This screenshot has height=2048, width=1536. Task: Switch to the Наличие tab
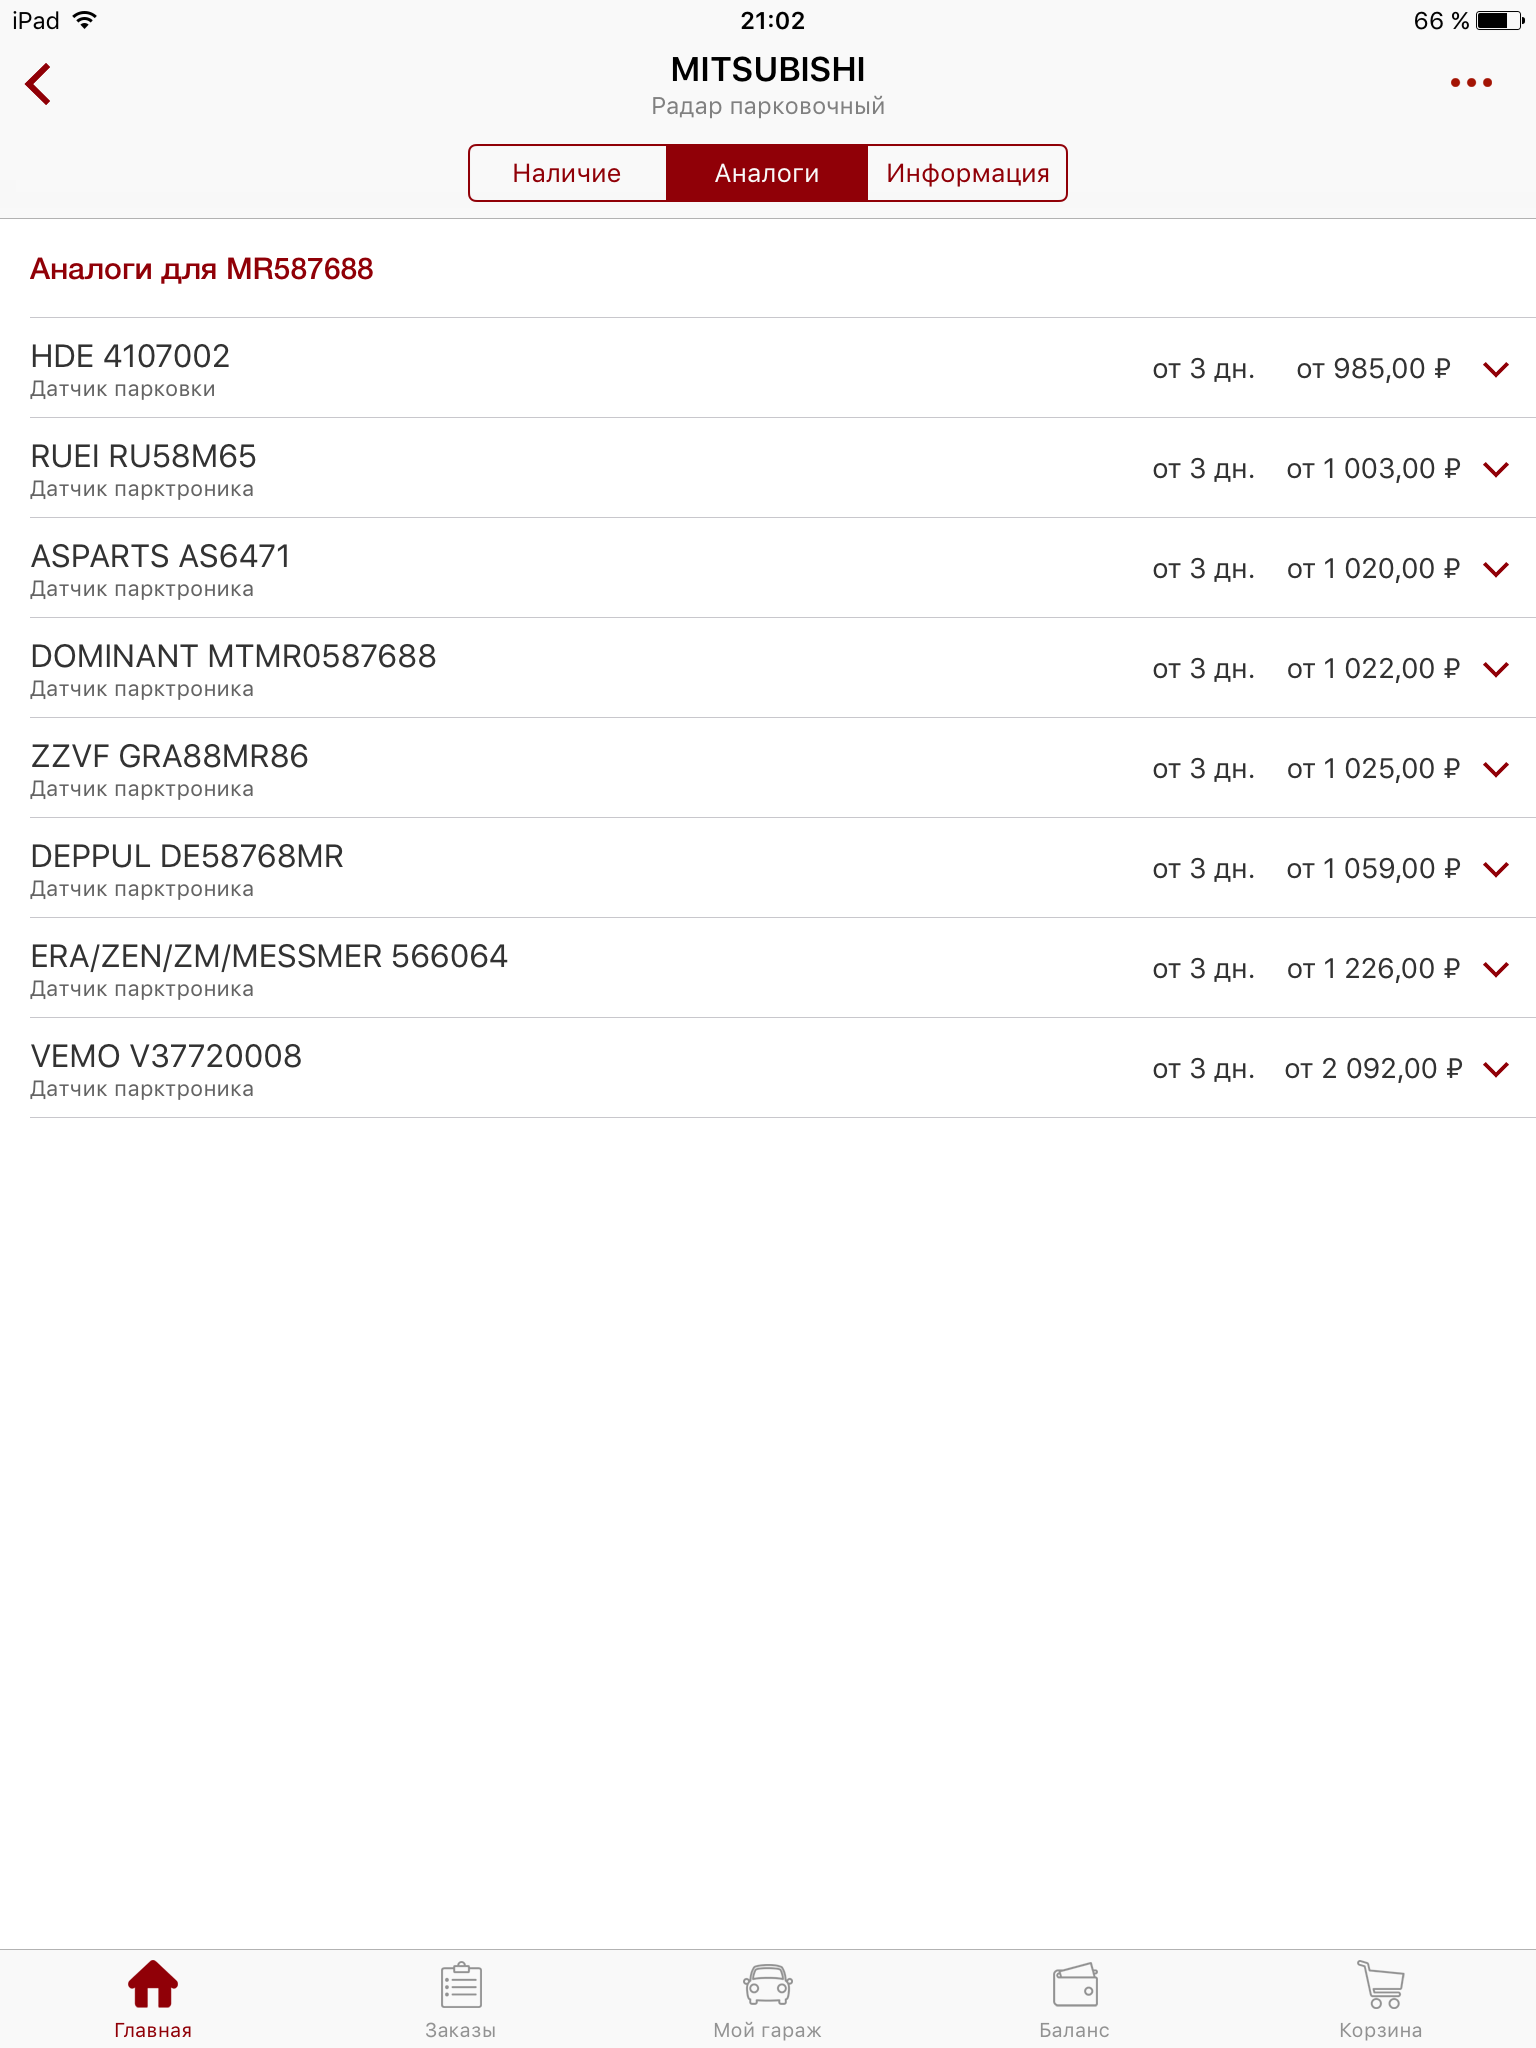[567, 173]
